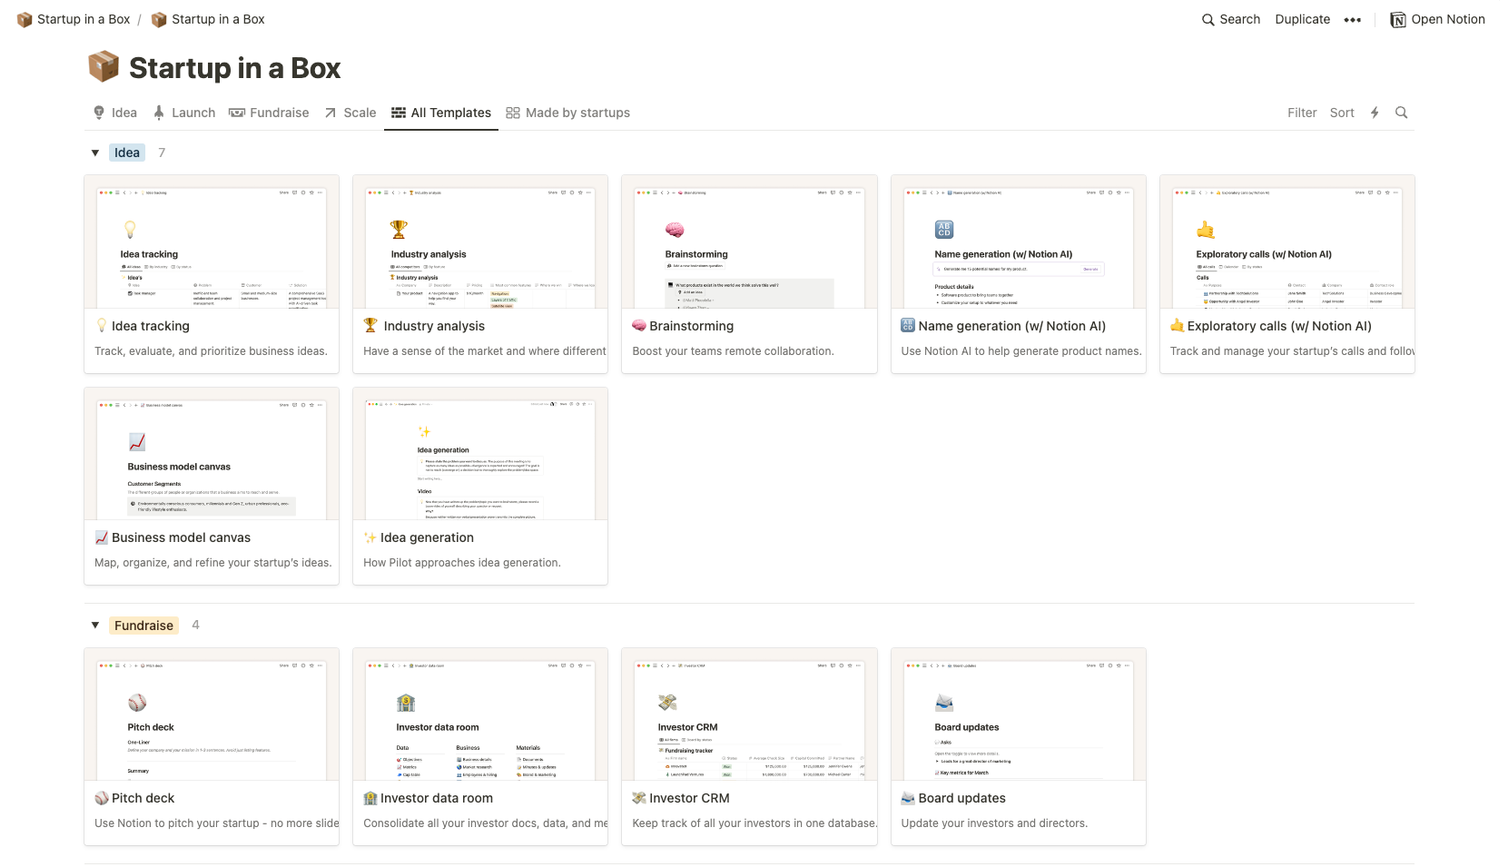Click the search magnifier icon in view toolbar

[1401, 113]
